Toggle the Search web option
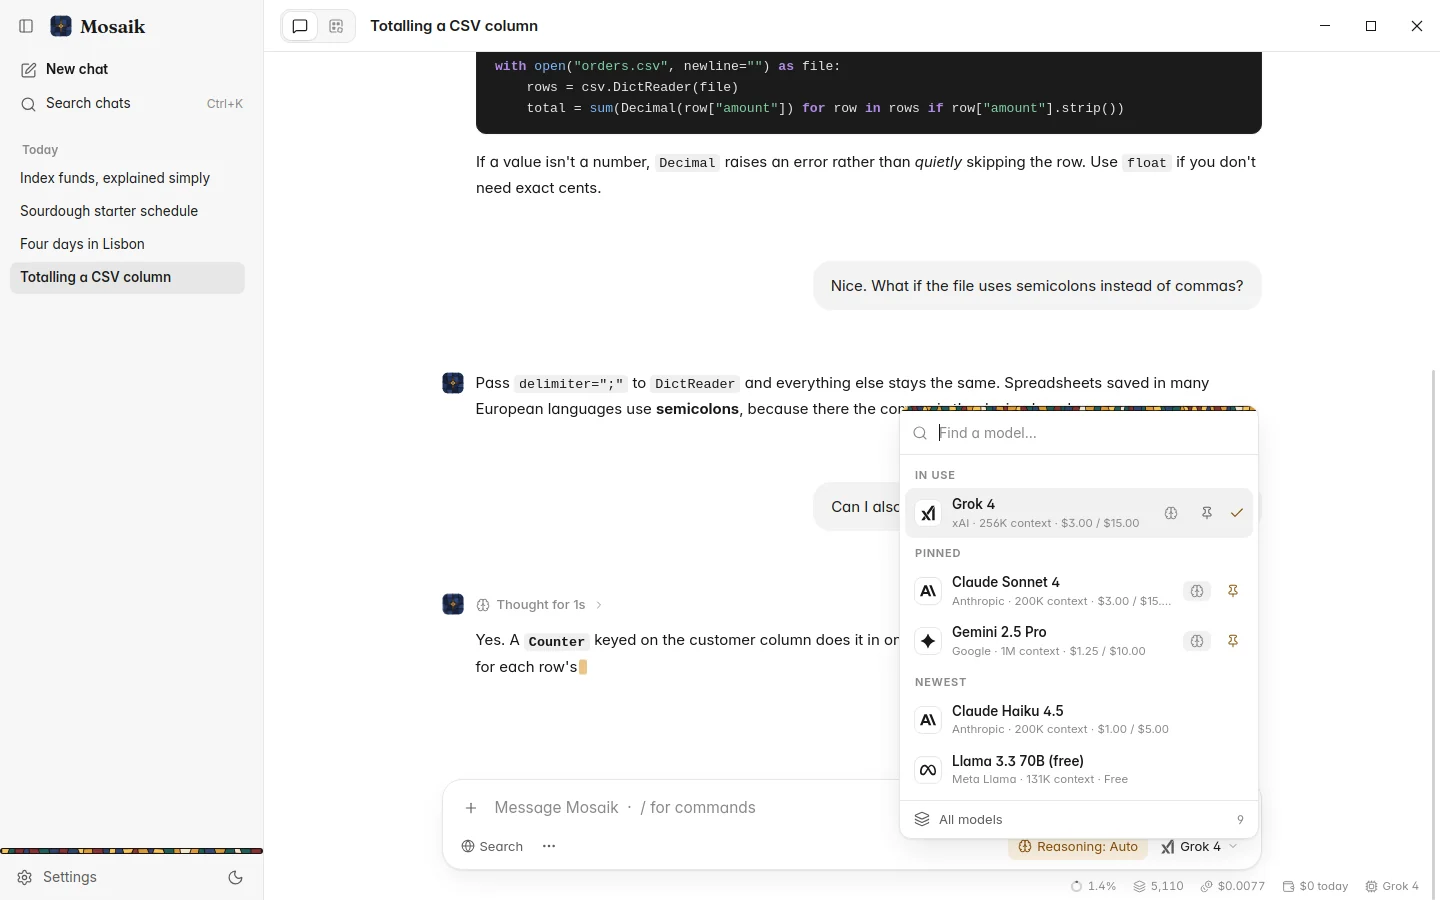The width and height of the screenshot is (1440, 900). [492, 846]
